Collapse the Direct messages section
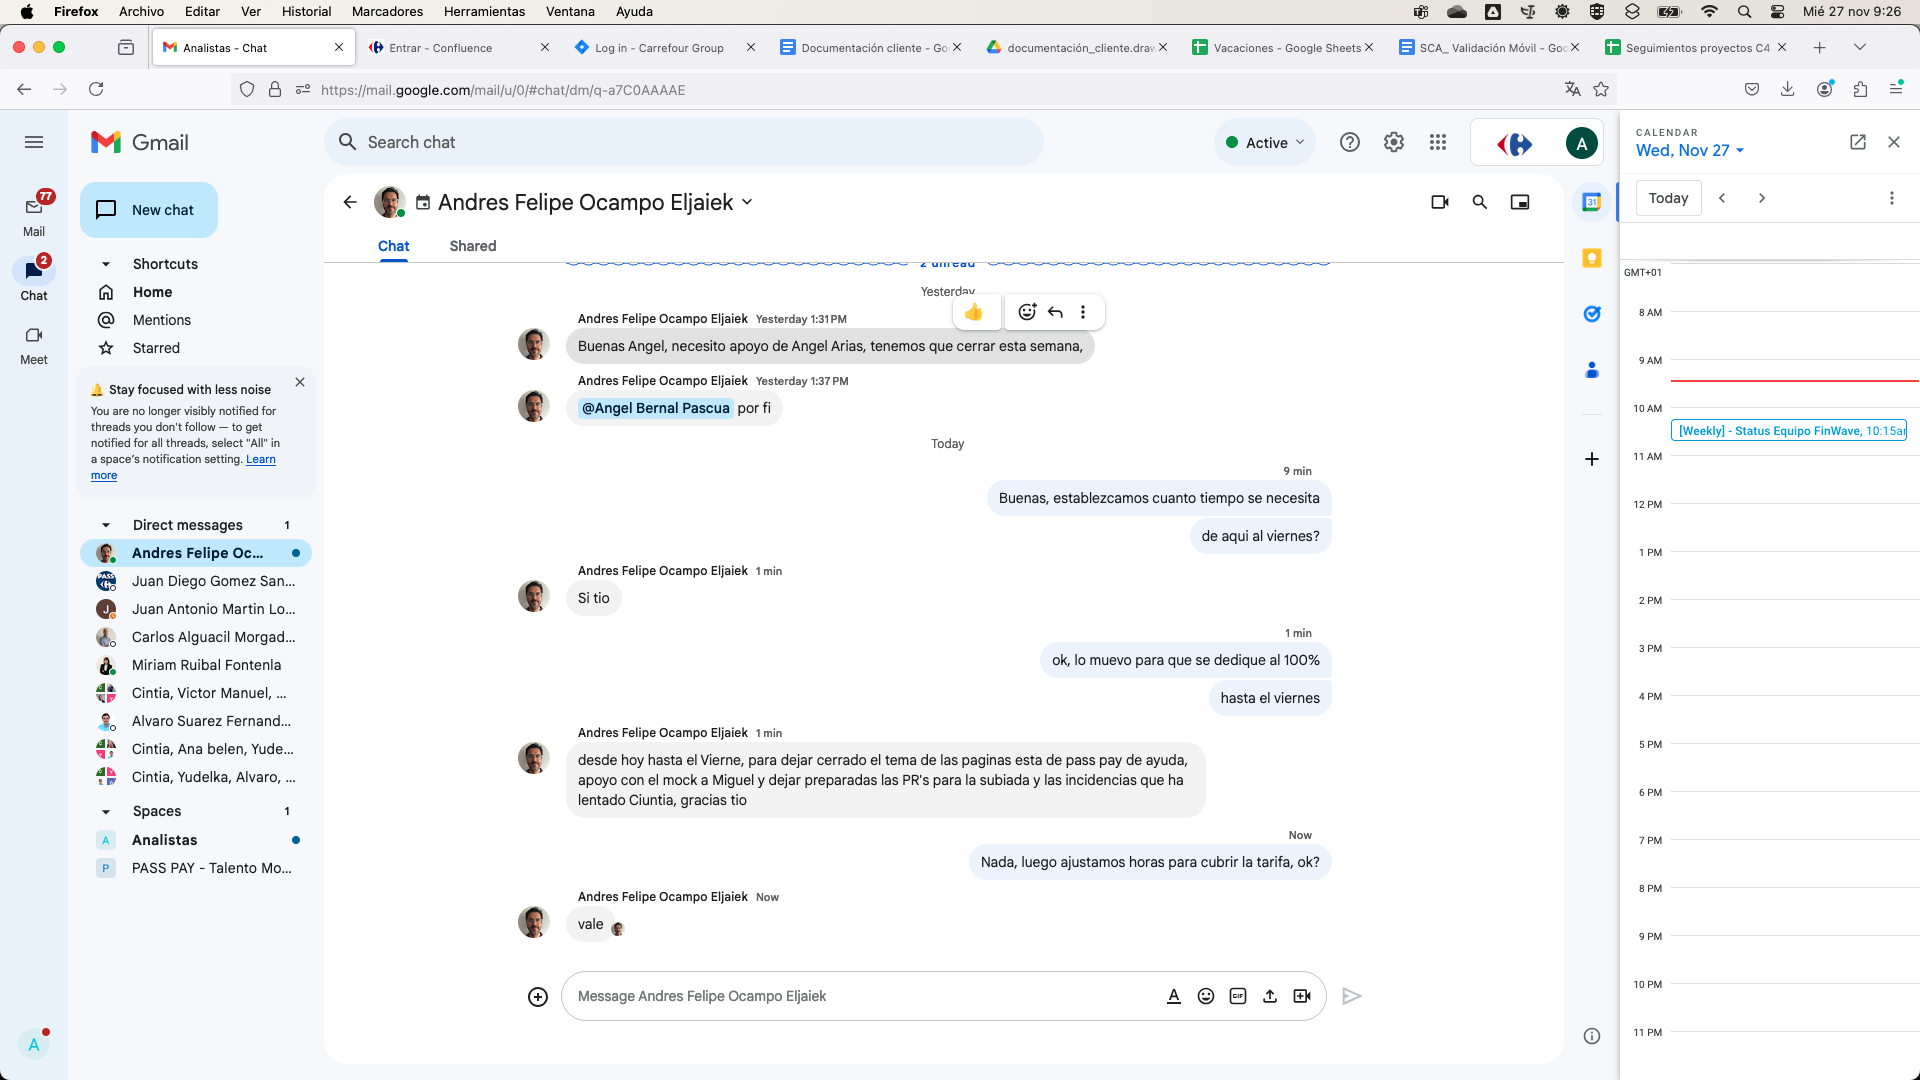1920x1080 pixels. click(x=106, y=525)
